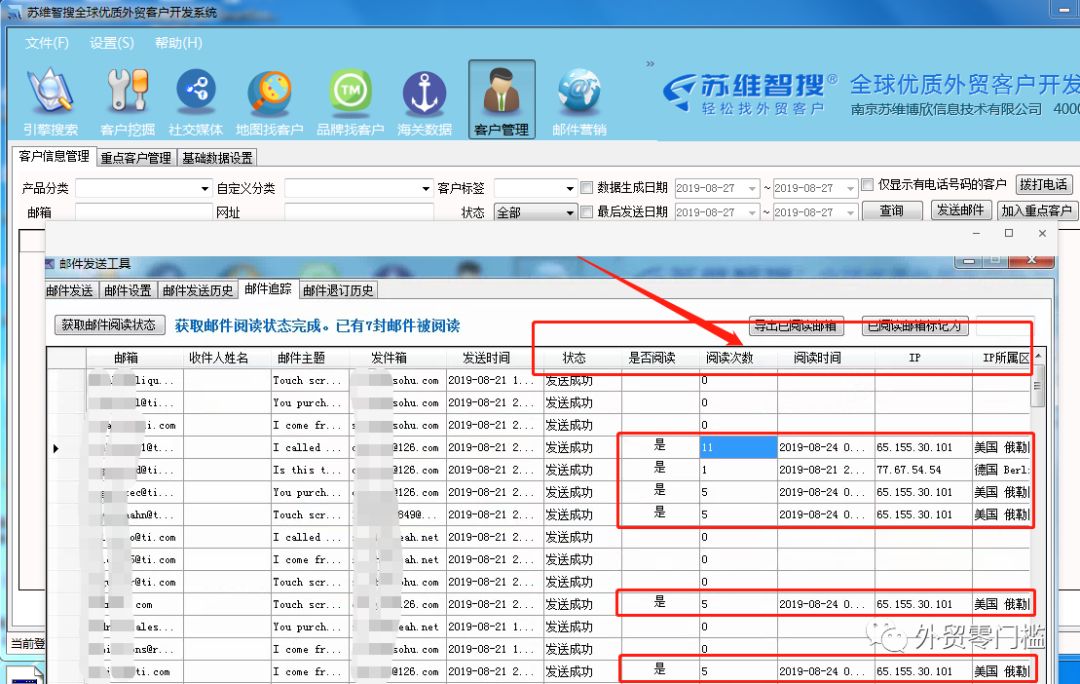The height and width of the screenshot is (684, 1080).
Task: Select the highlighted read count cell 11
Action: (738, 447)
